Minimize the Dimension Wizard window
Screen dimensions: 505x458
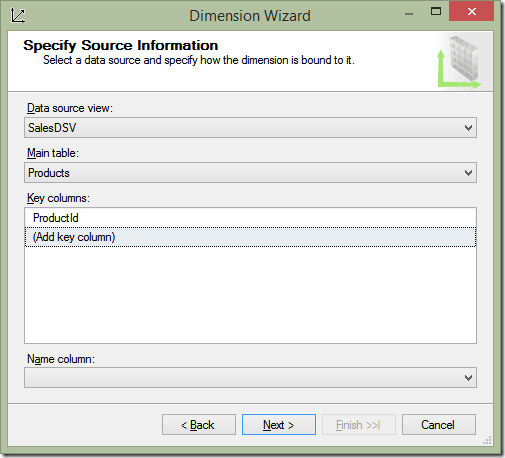click(x=409, y=14)
